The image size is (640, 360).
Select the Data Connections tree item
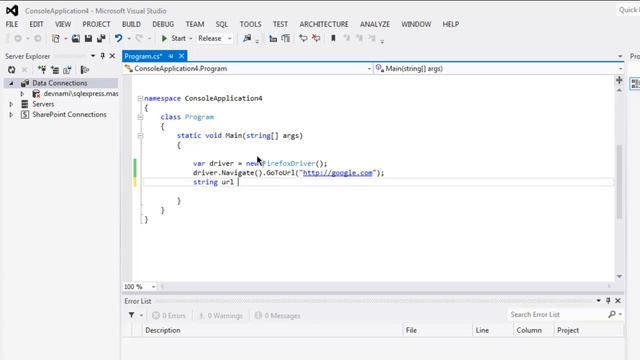(x=60, y=83)
